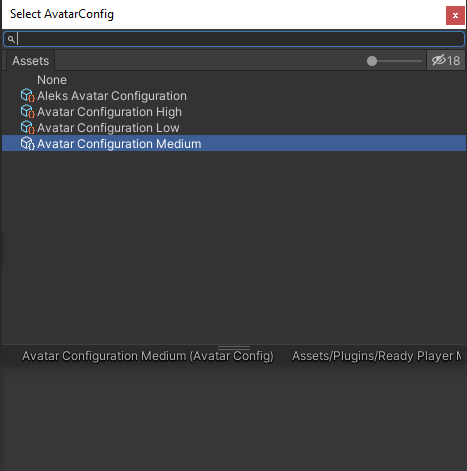
Task: Click the Avatar Configuration Medium preview title
Action: (148, 356)
